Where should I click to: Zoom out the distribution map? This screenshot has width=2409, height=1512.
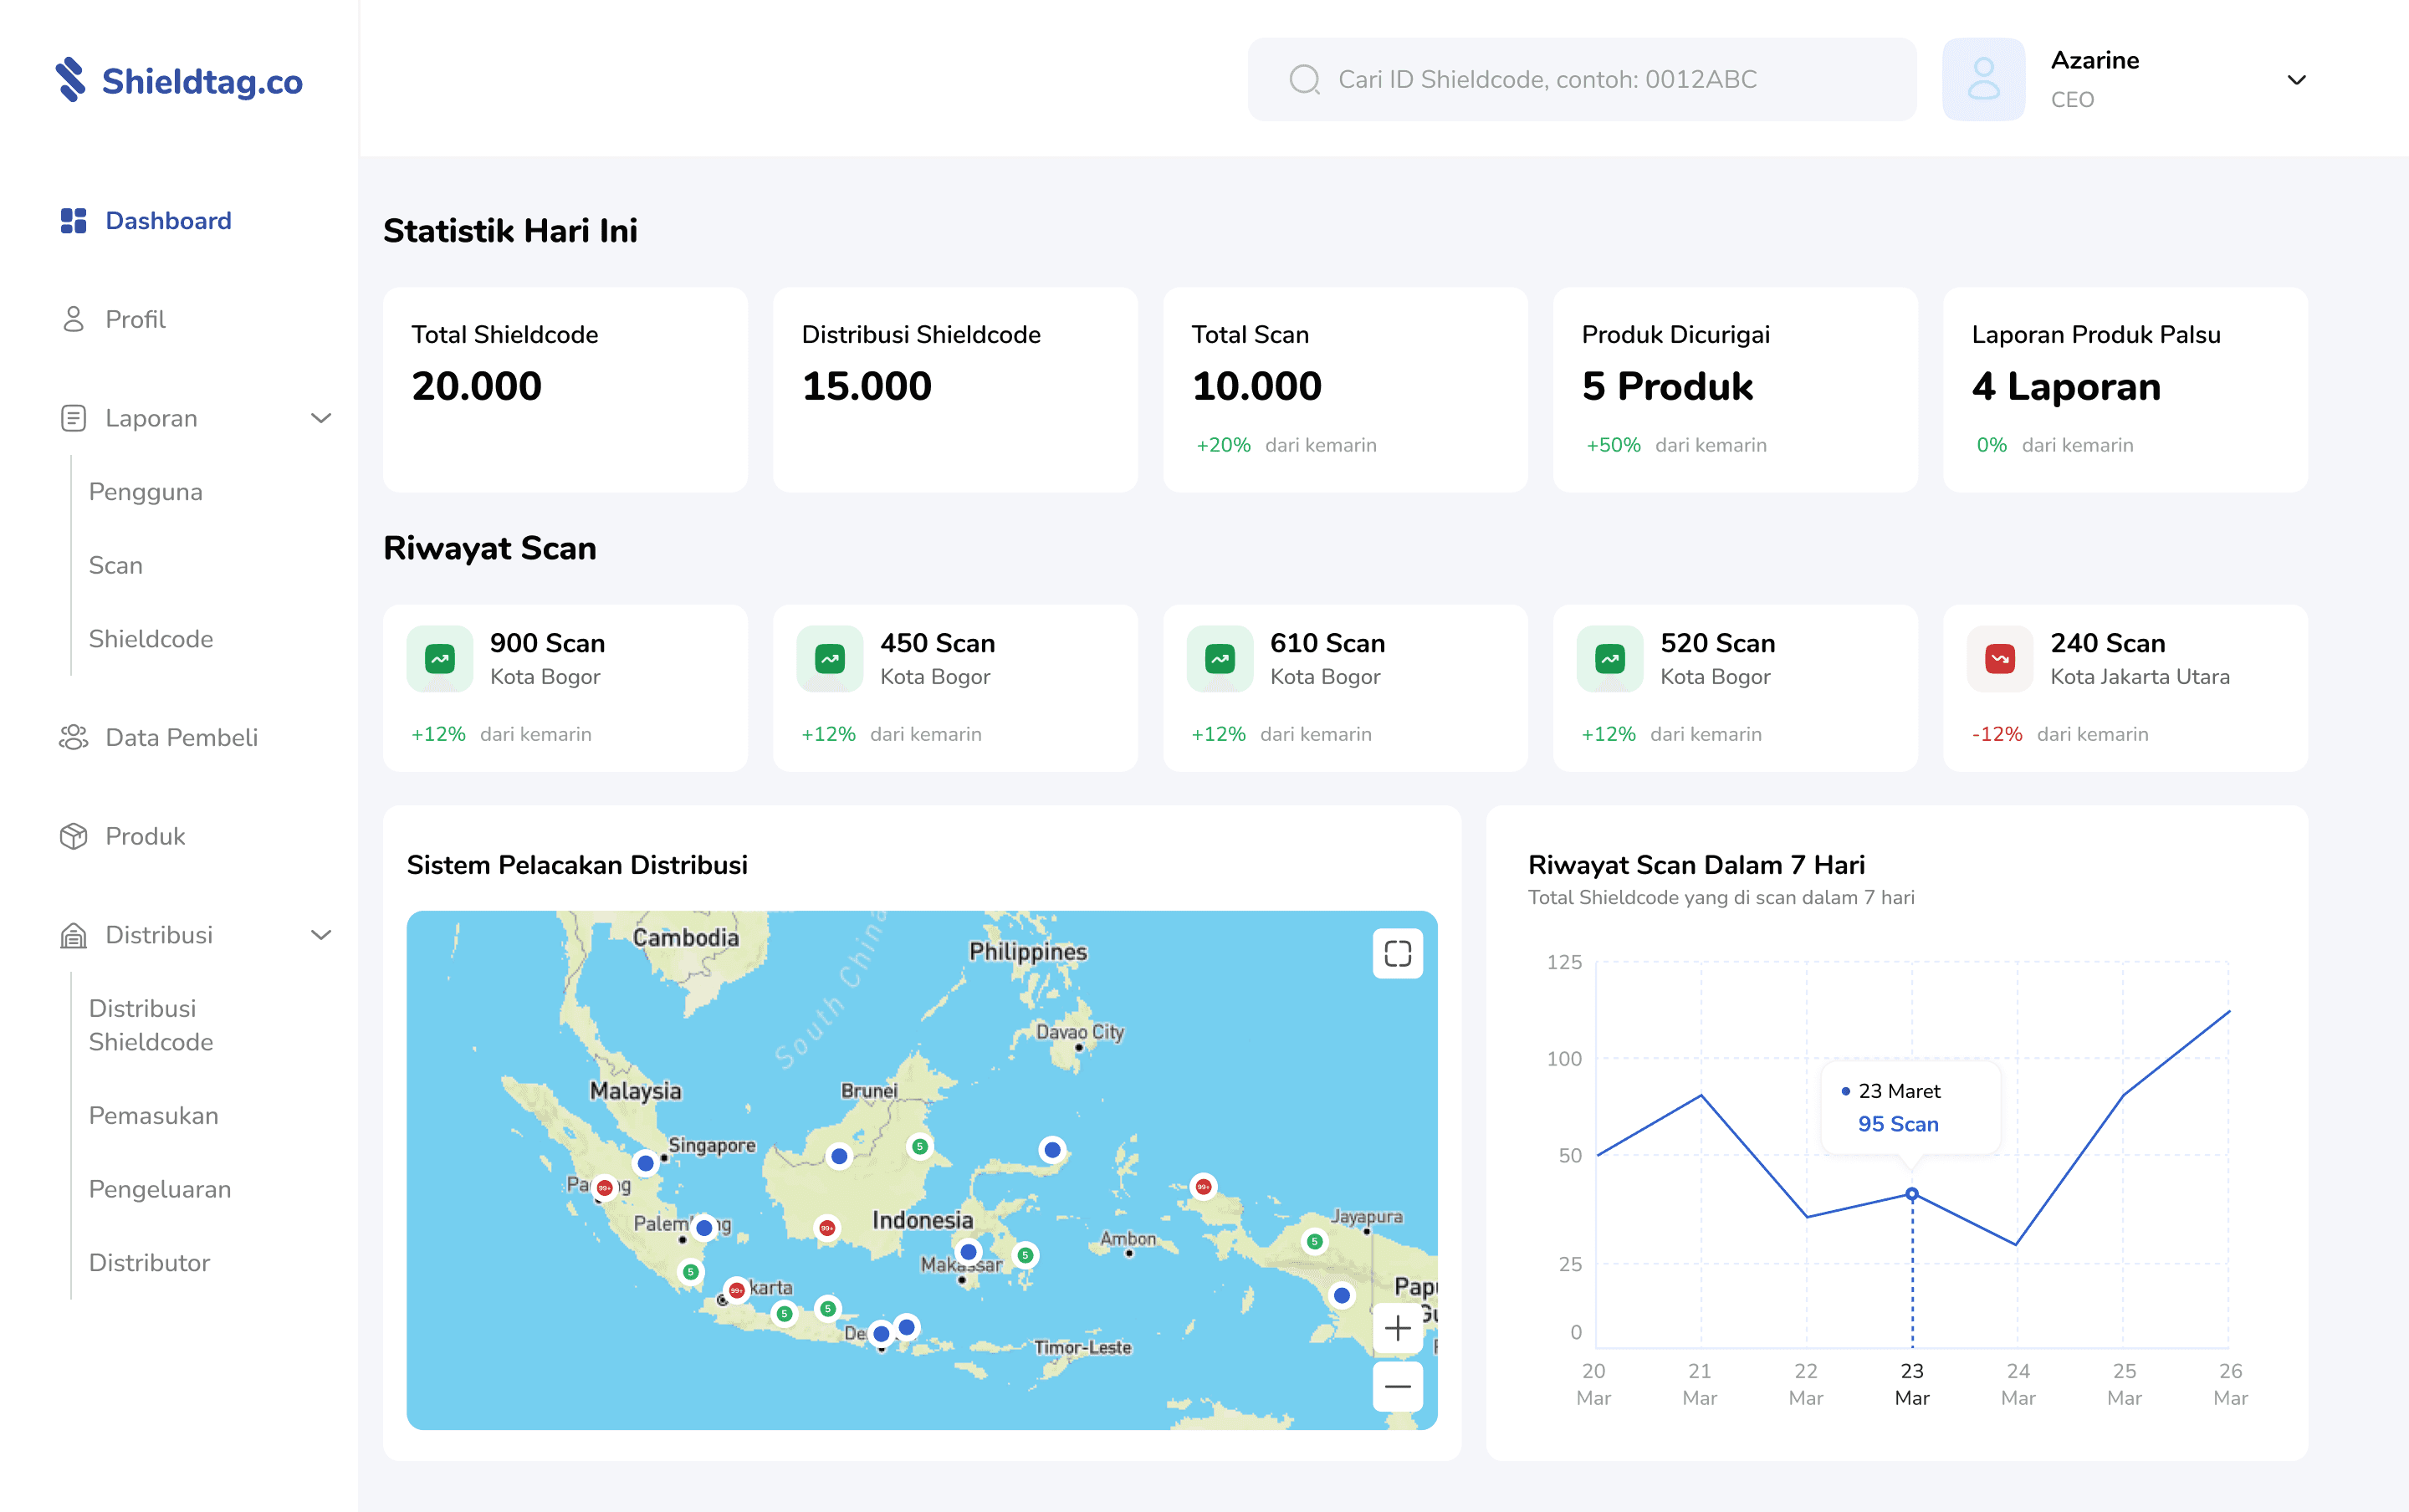pos(1398,1386)
